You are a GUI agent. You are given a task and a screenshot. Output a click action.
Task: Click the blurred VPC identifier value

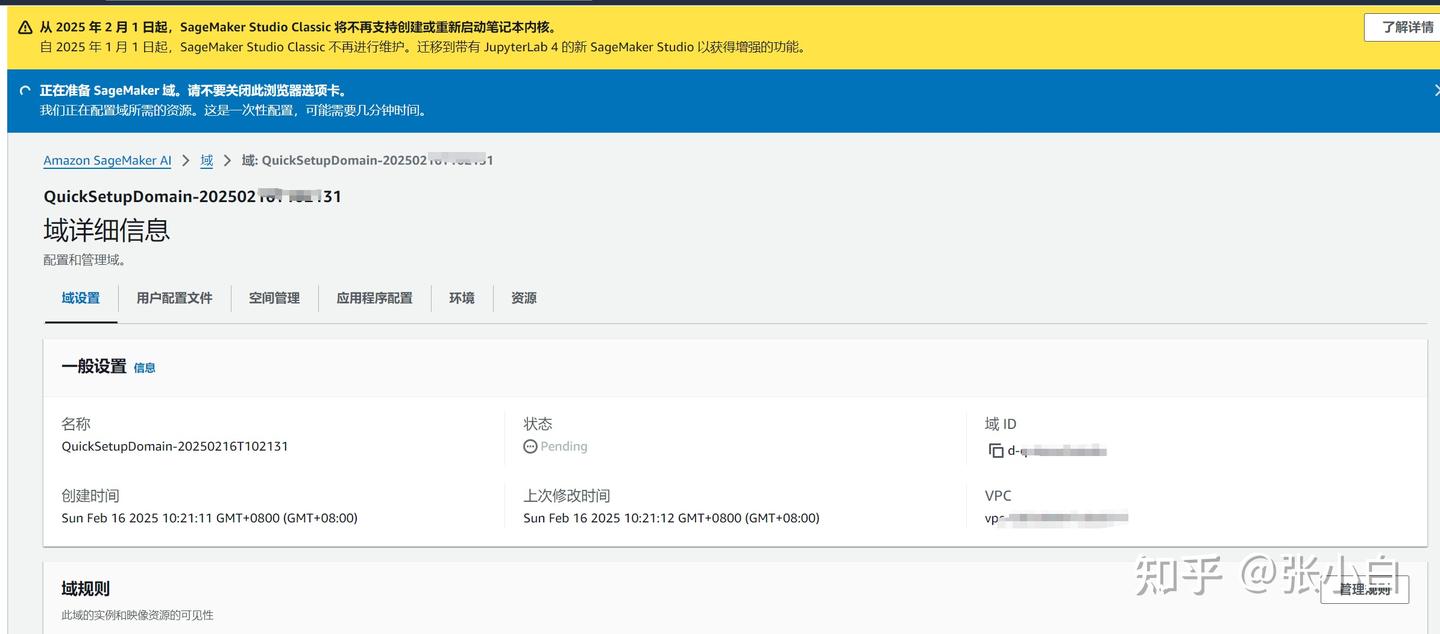click(1057, 520)
